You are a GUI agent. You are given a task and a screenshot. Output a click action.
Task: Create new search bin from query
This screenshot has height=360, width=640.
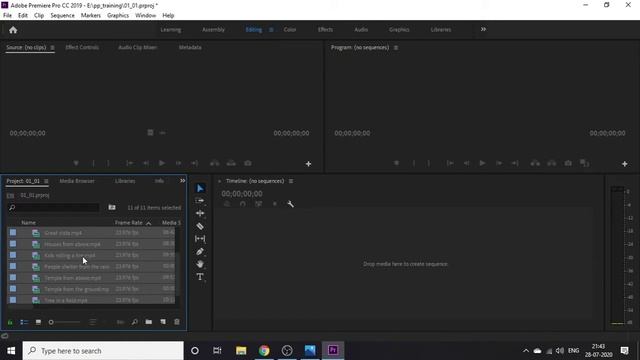click(112, 207)
